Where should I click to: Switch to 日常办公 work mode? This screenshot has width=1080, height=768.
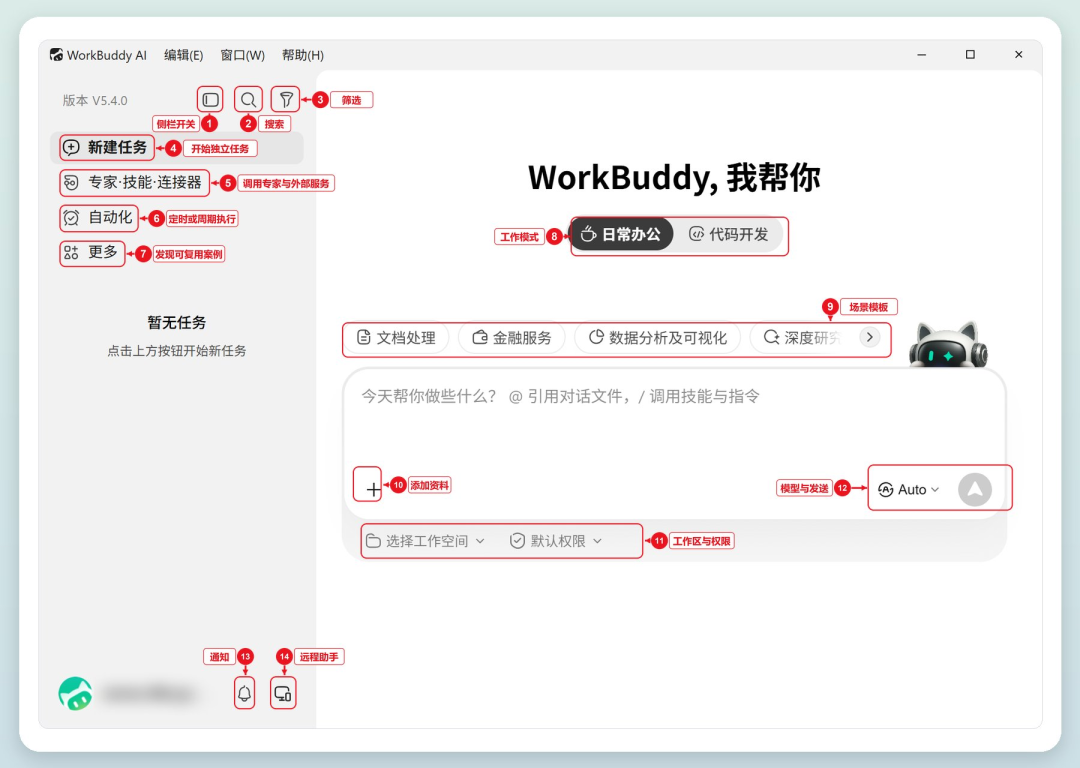click(622, 235)
